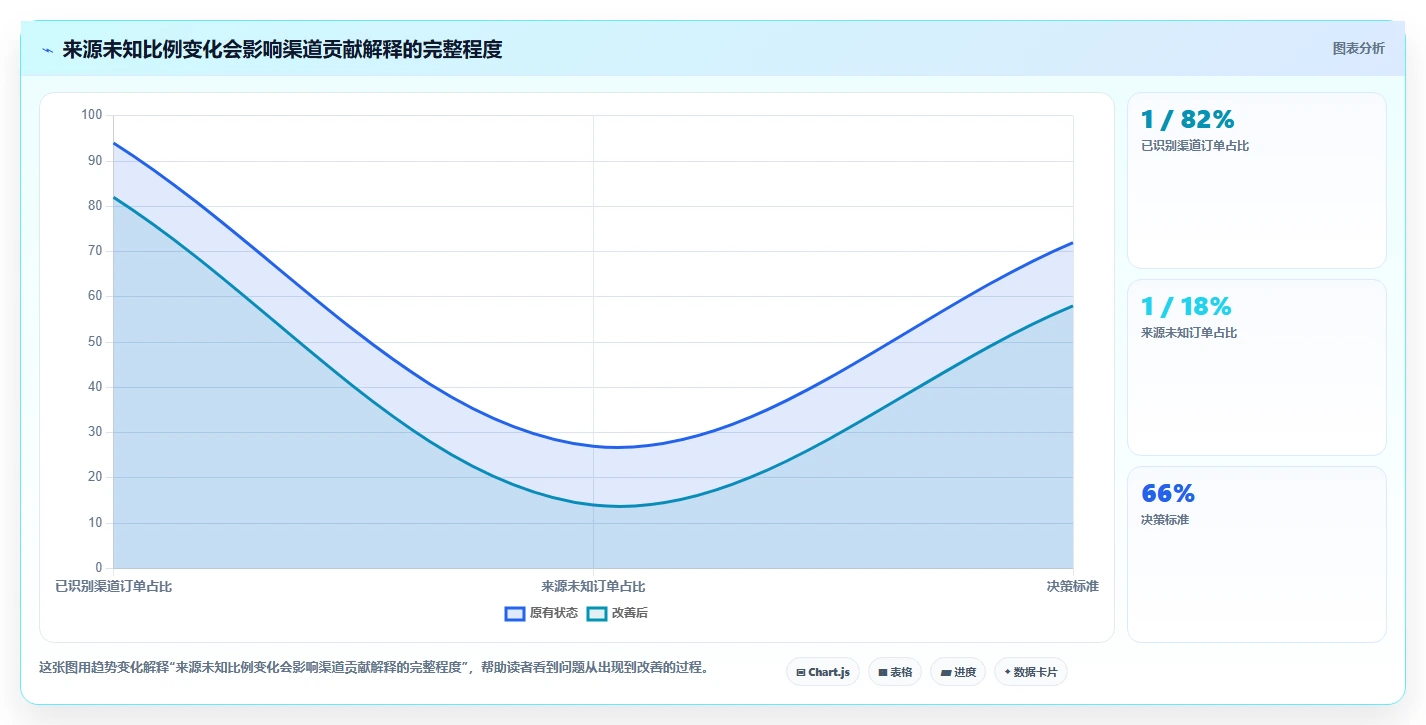Viewport: 1426px width, 725px height.
Task: Click the 图表分析 label in header
Action: [1358, 49]
